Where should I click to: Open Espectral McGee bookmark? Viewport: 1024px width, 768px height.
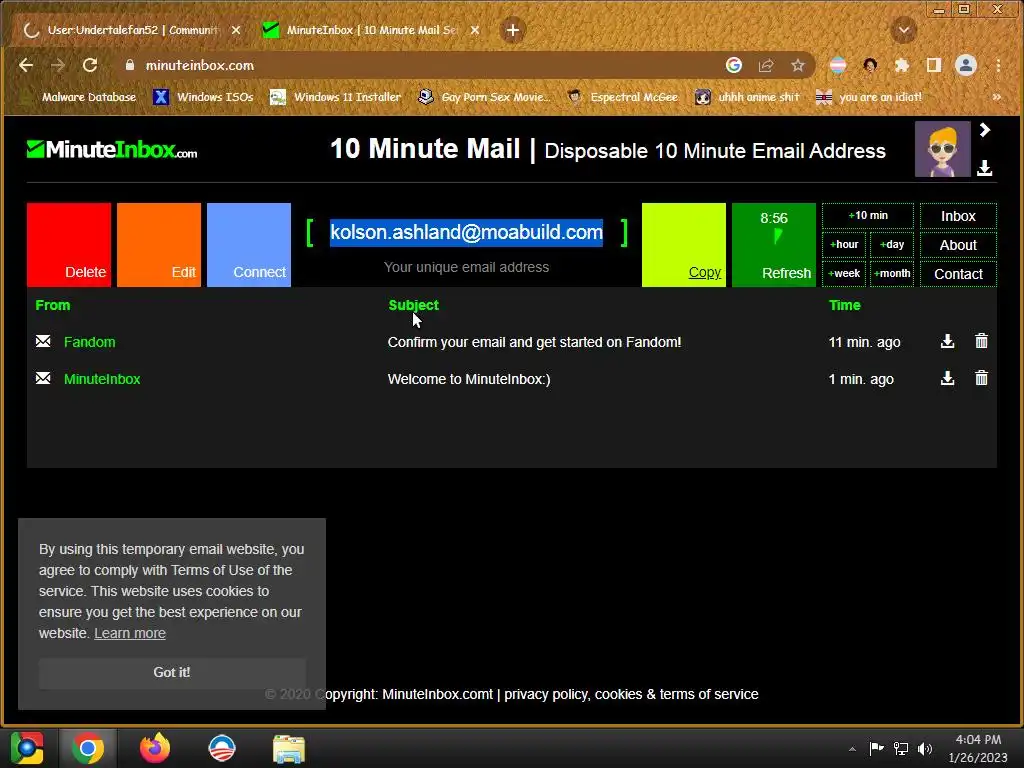pos(623,97)
